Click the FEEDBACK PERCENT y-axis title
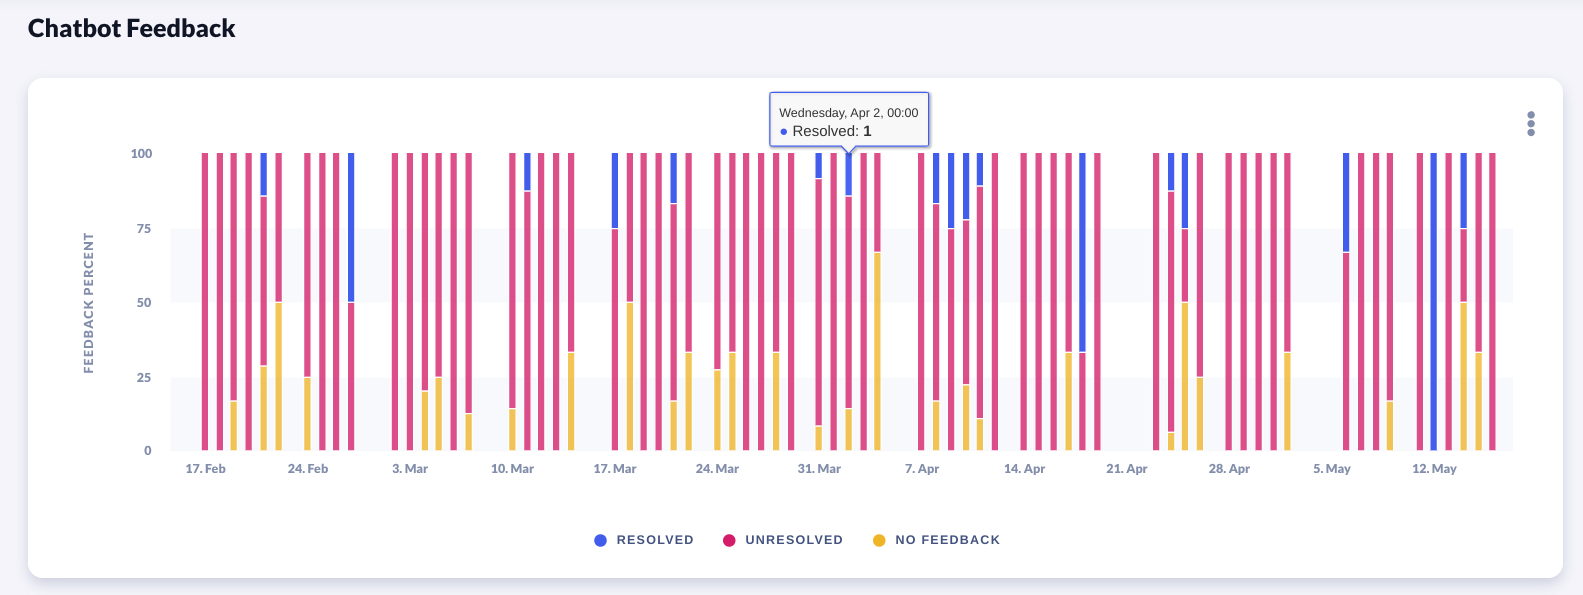Image resolution: width=1583 pixels, height=595 pixels. pyautogui.click(x=88, y=303)
